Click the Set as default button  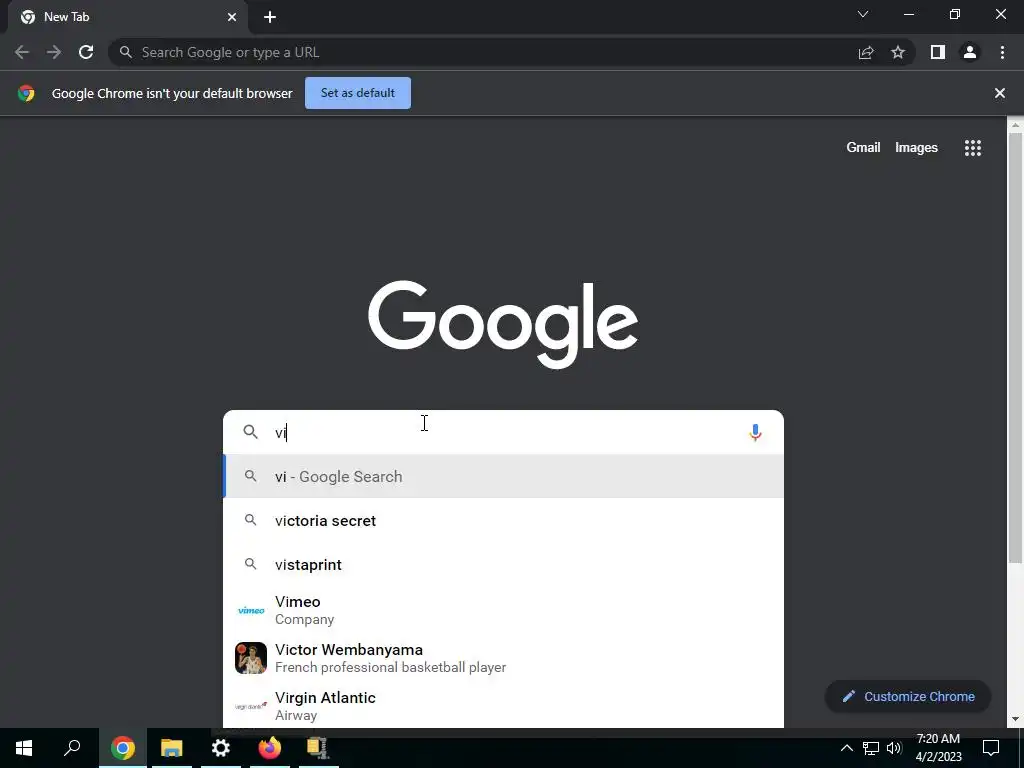[358, 93]
